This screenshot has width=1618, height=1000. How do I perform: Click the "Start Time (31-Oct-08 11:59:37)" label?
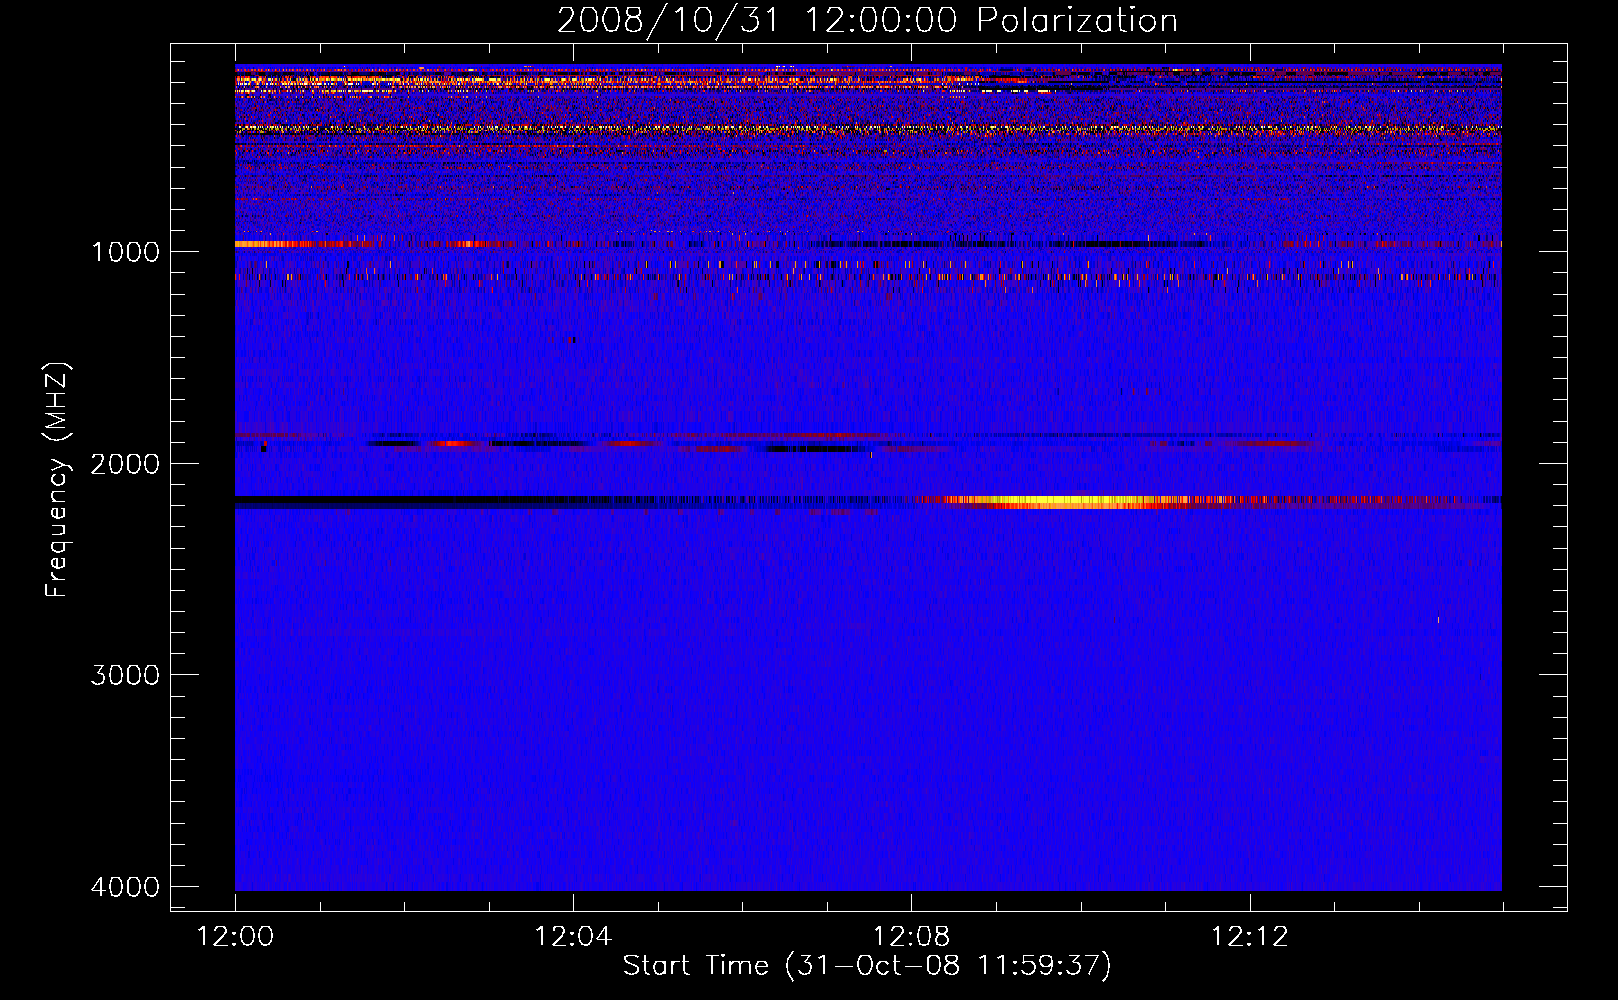[867, 966]
